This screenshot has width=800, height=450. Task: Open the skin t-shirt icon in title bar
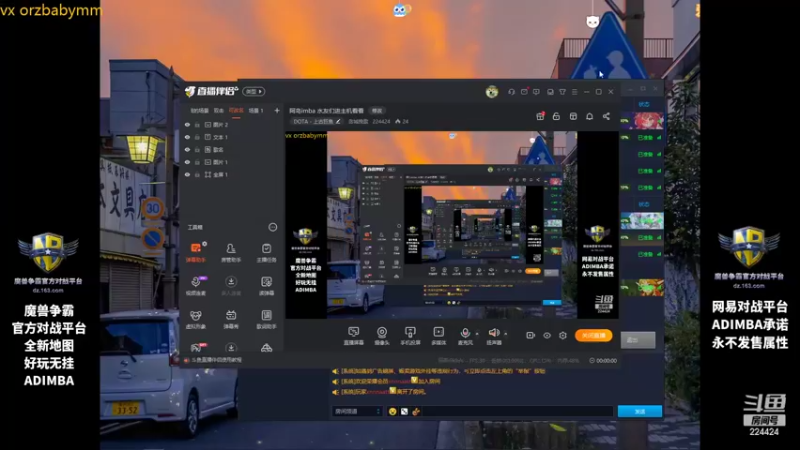562,92
